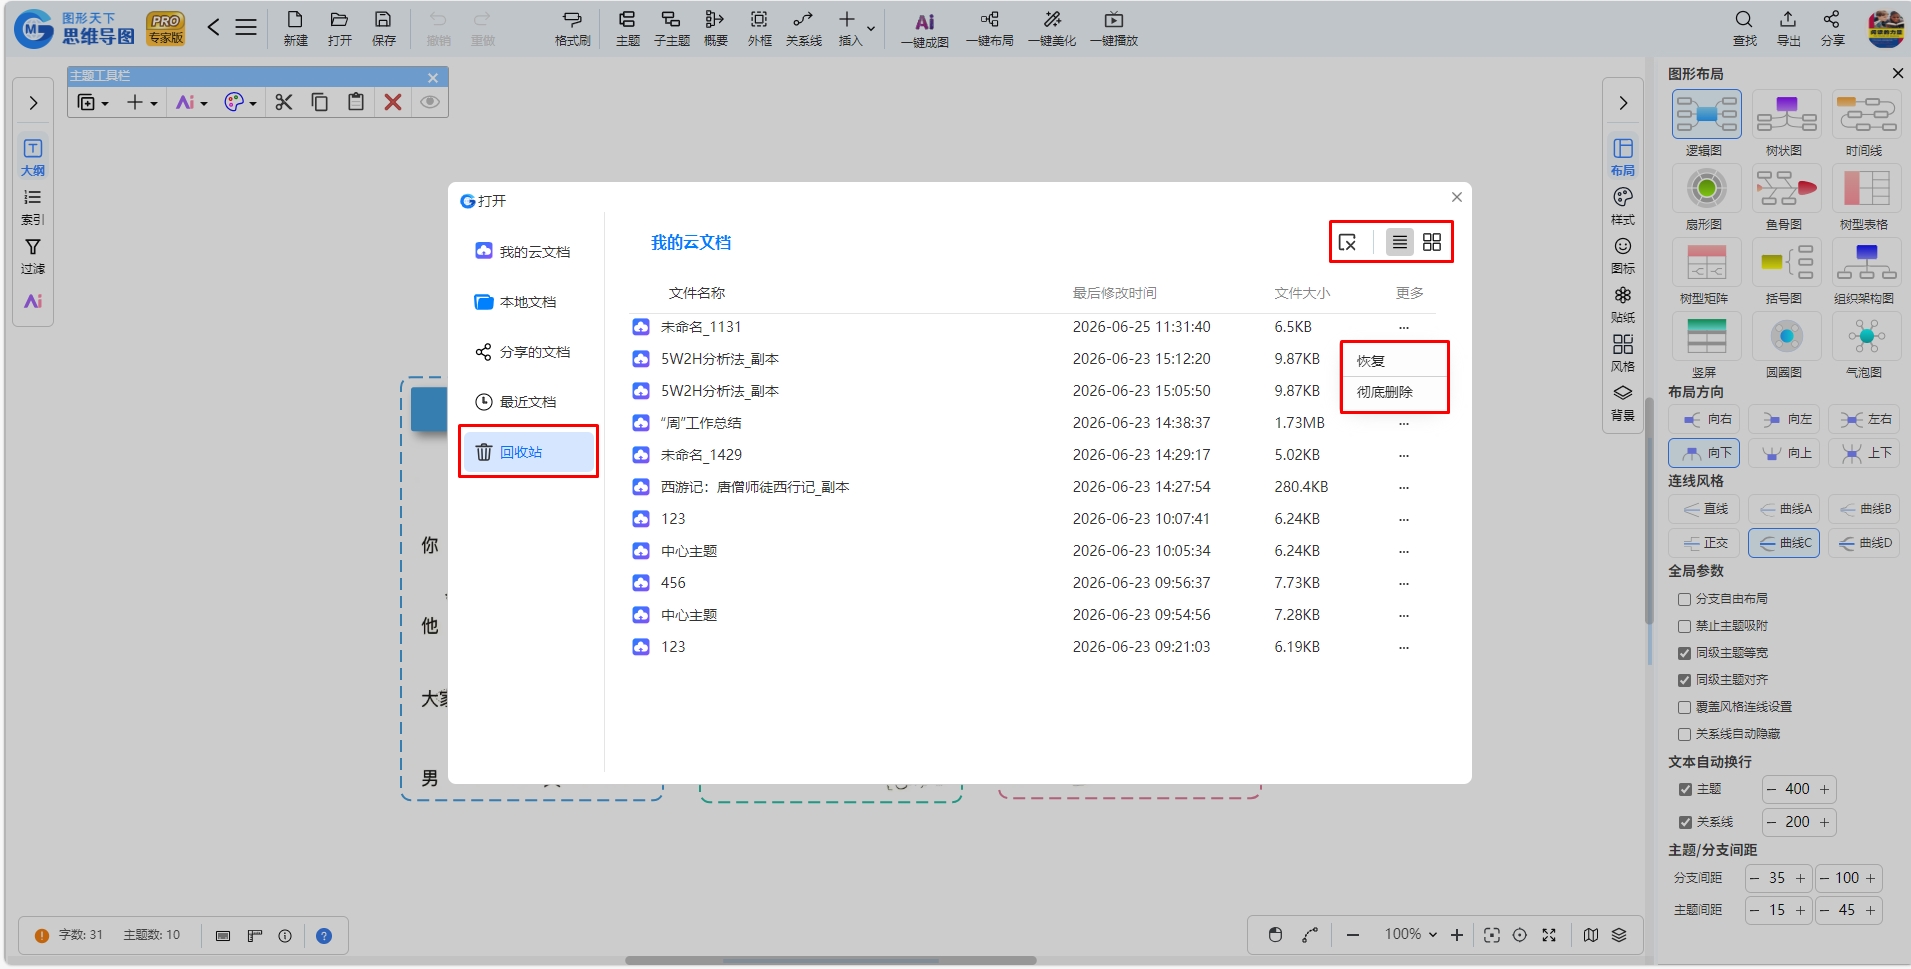1911x969 pixels.
Task: Uncheck 同级主题等宽 checkbox
Action: (x=1685, y=653)
